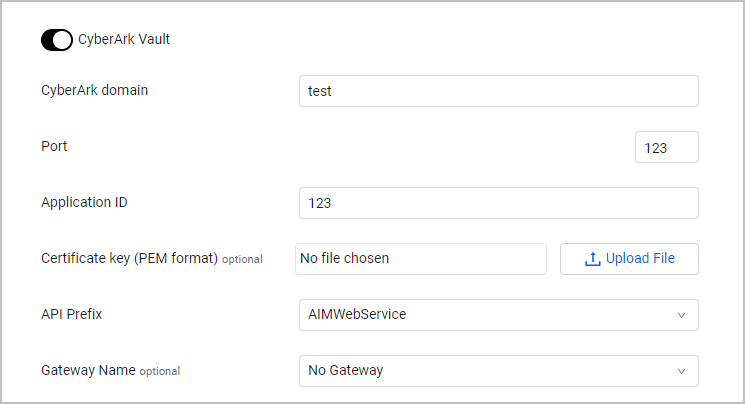Click the Application ID input field
745x404 pixels.
tap(498, 203)
